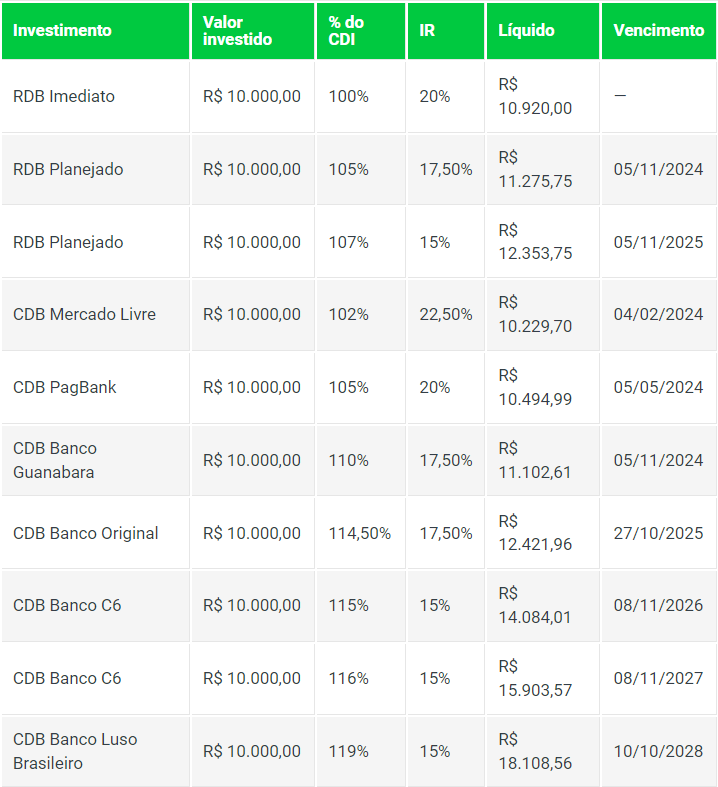Select the 10/10/2028 maturity date

658,751
